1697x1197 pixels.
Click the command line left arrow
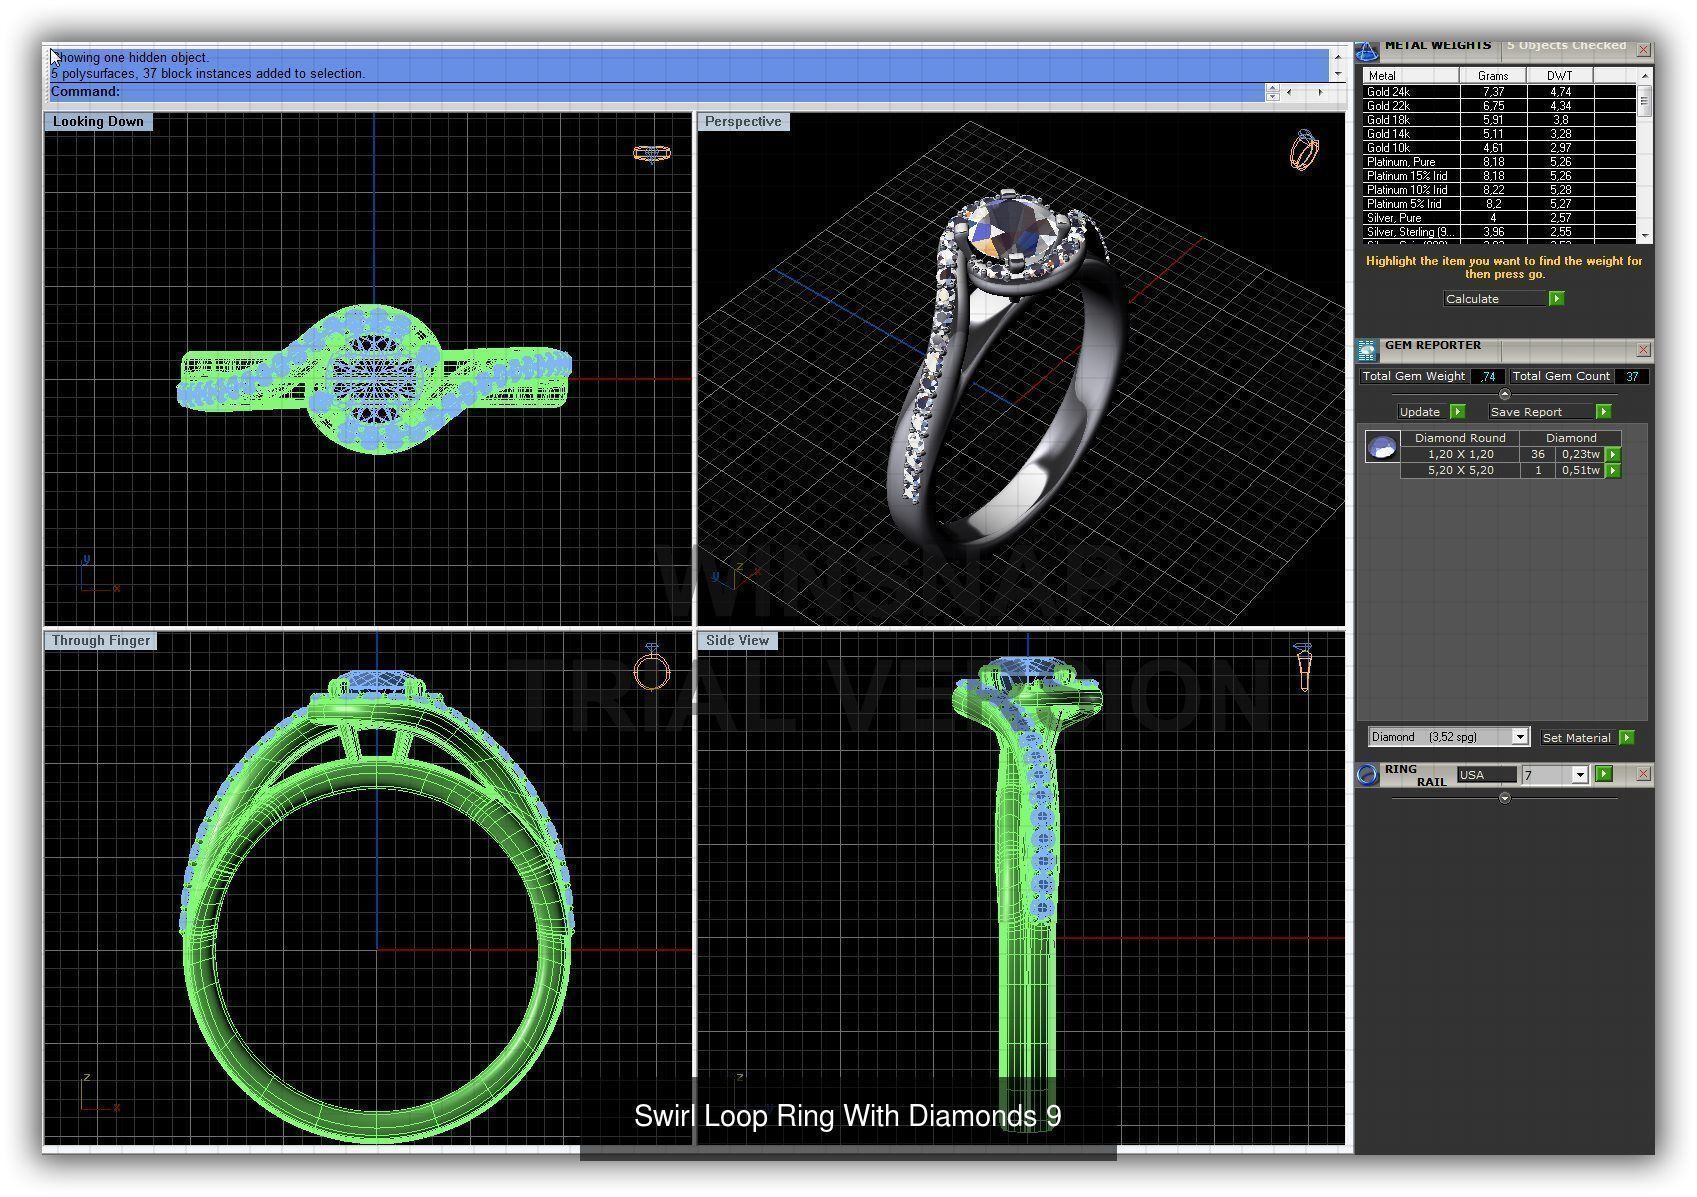[1289, 92]
